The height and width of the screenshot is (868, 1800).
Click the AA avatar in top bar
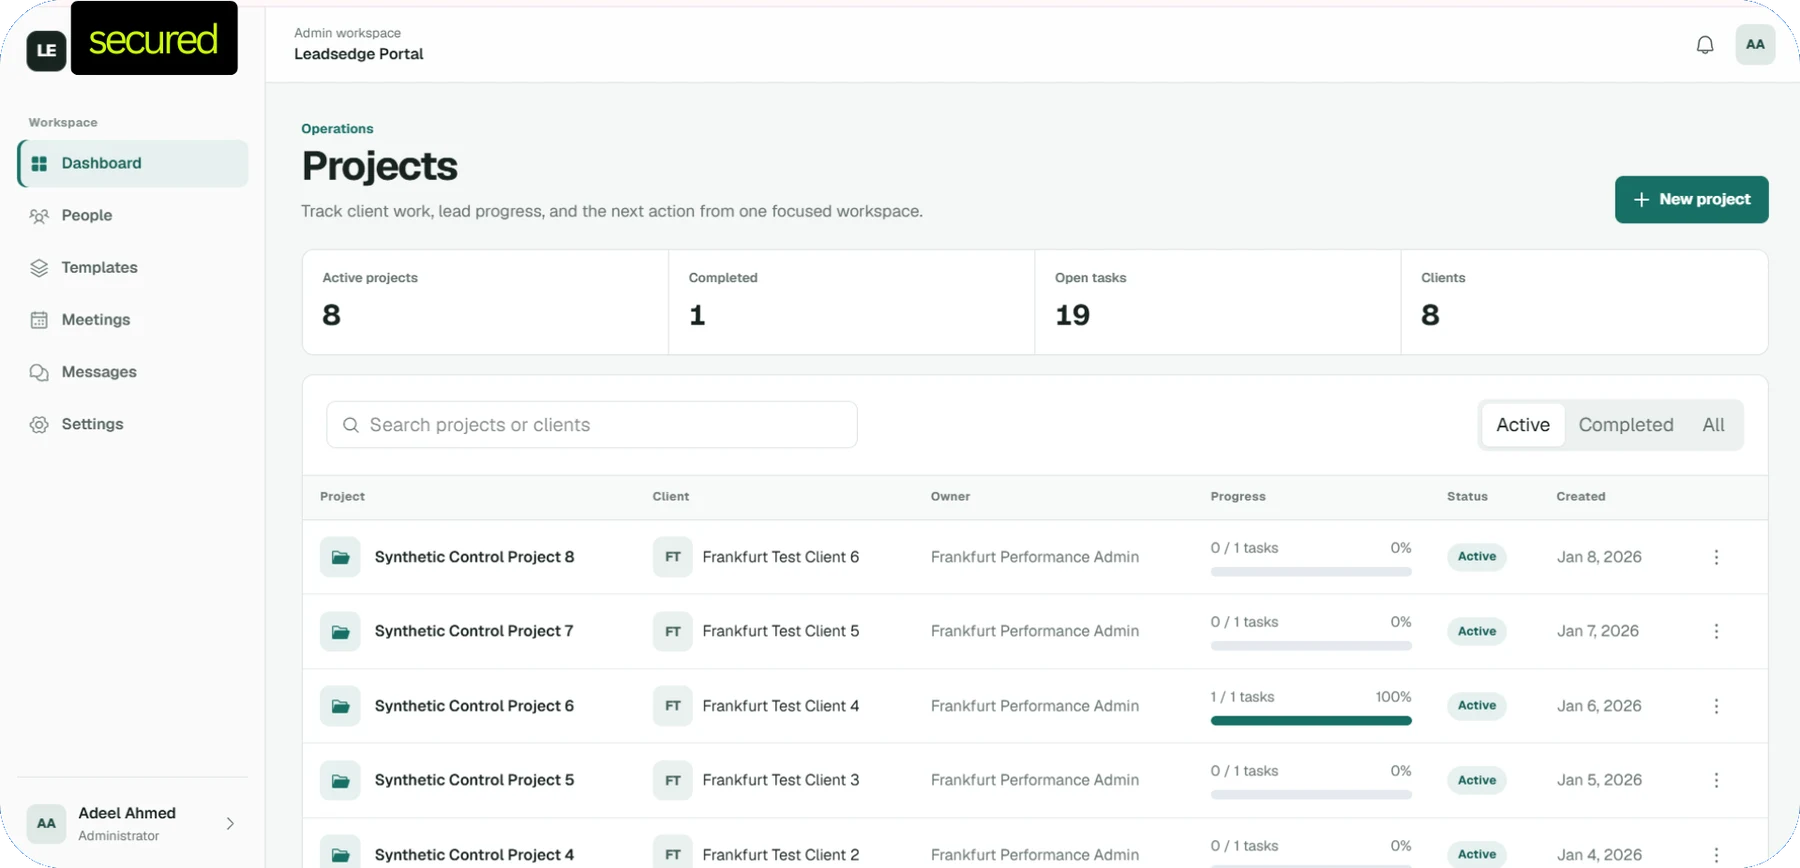click(x=1755, y=44)
